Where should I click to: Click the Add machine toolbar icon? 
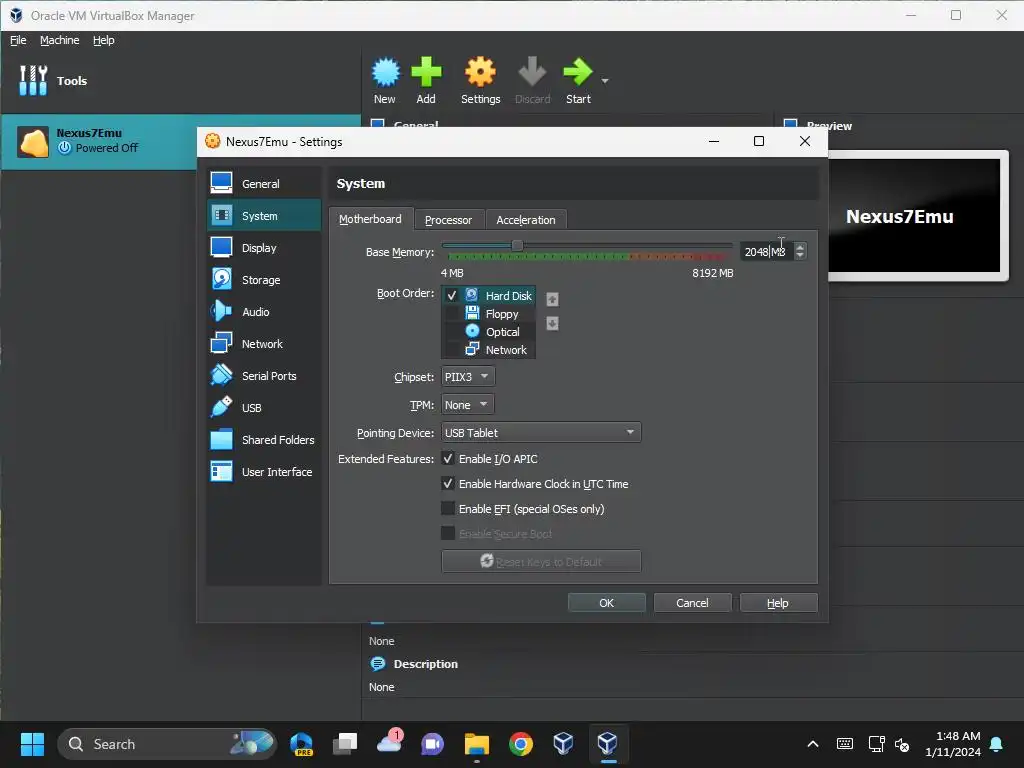pos(426,72)
